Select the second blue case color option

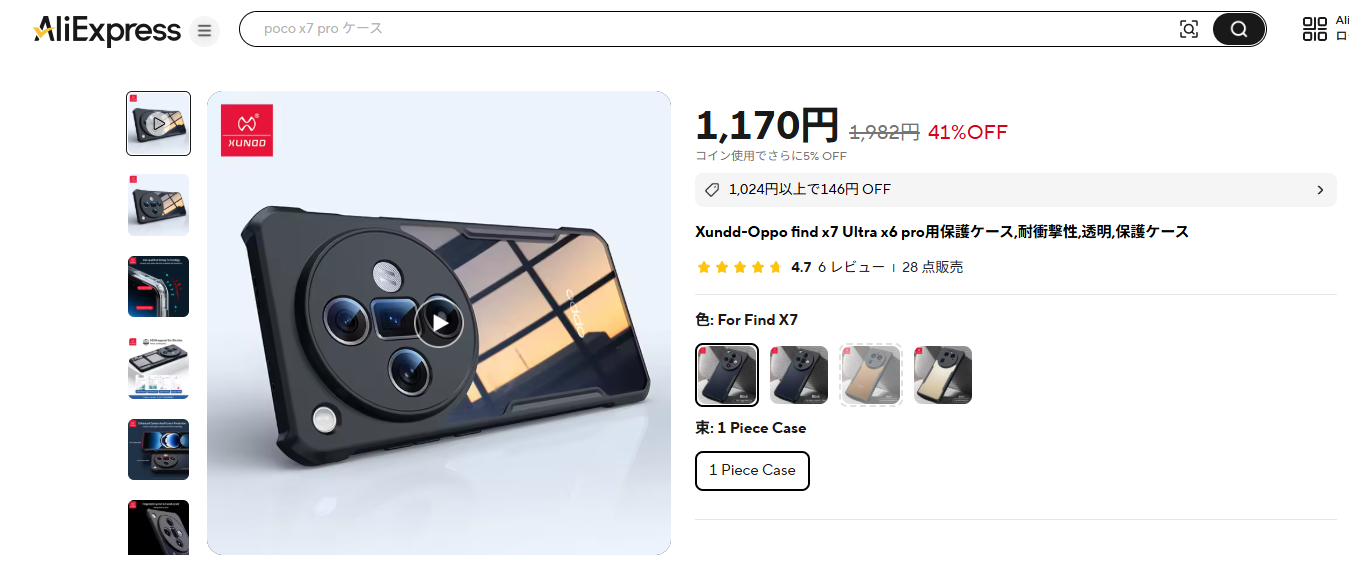799,375
